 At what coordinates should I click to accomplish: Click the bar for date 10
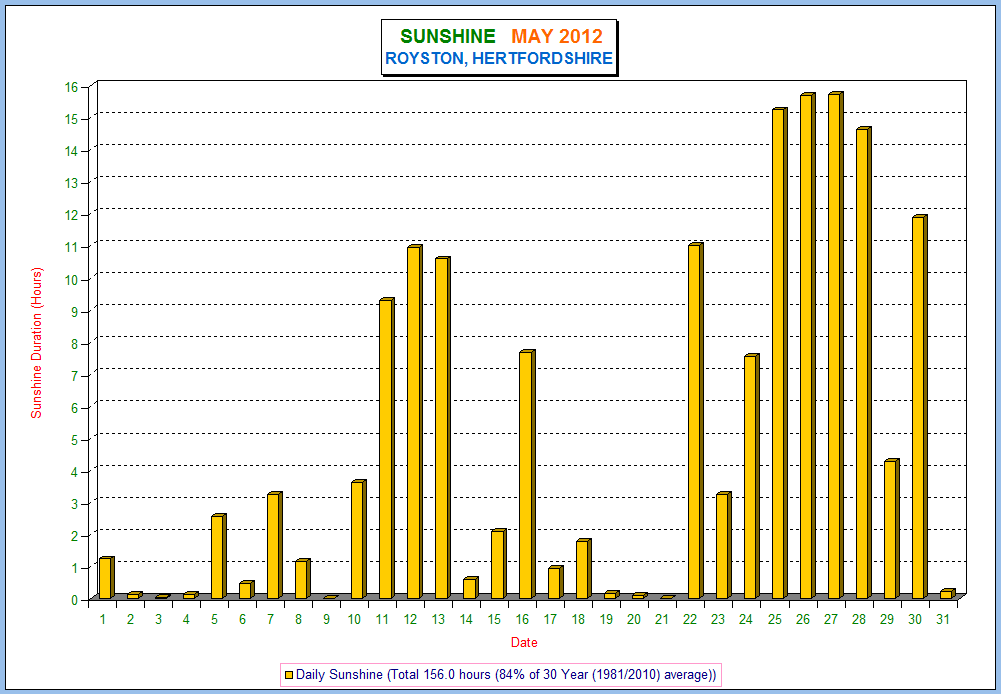pyautogui.click(x=359, y=539)
